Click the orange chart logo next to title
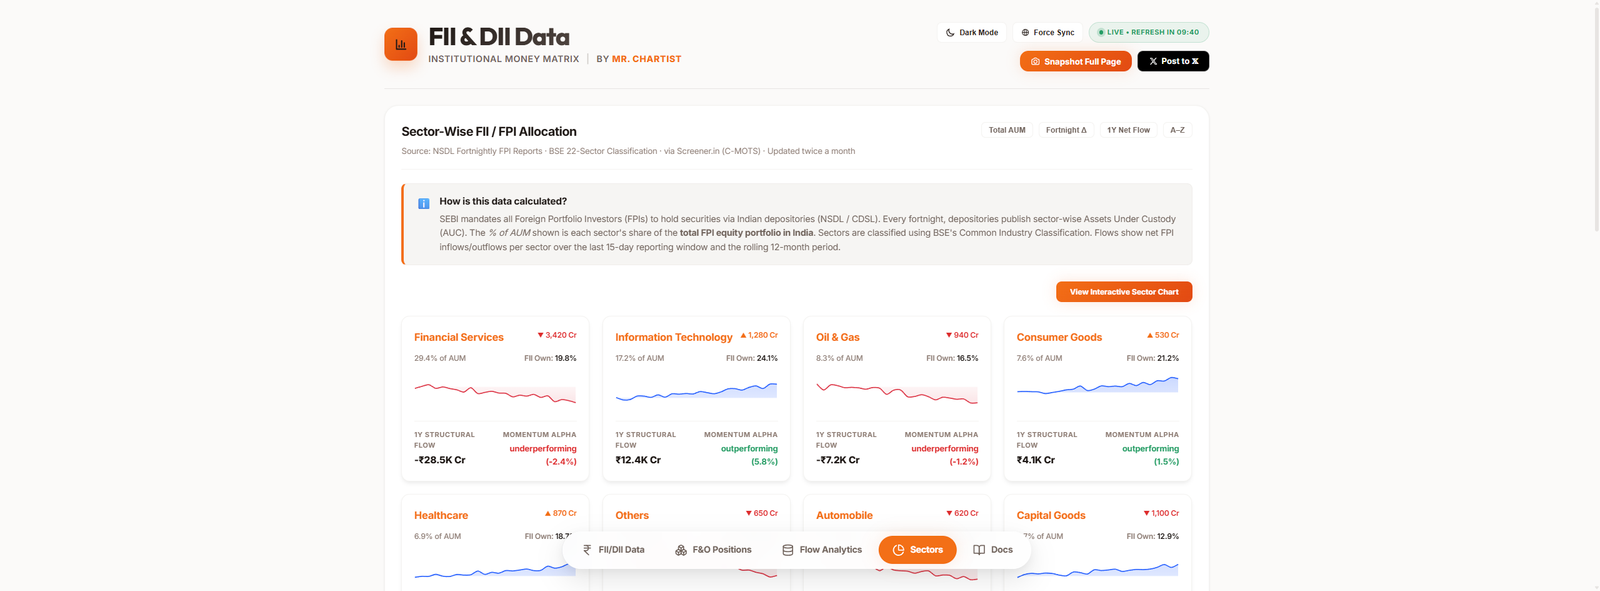Image resolution: width=1600 pixels, height=591 pixels. click(x=400, y=44)
